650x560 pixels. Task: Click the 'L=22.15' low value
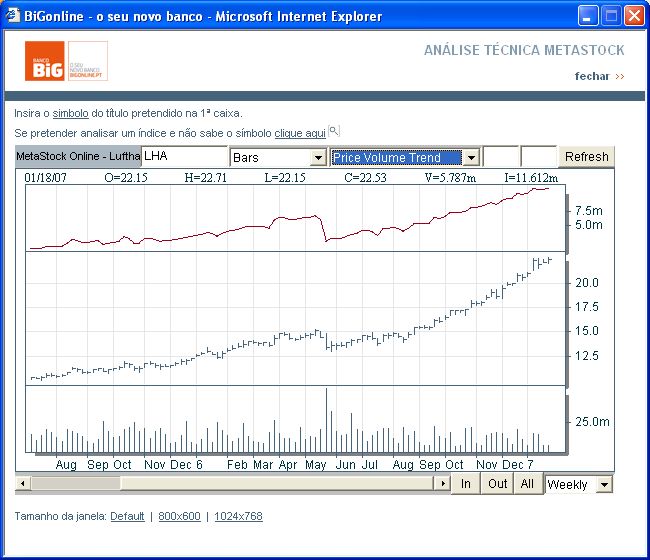[x=285, y=178]
